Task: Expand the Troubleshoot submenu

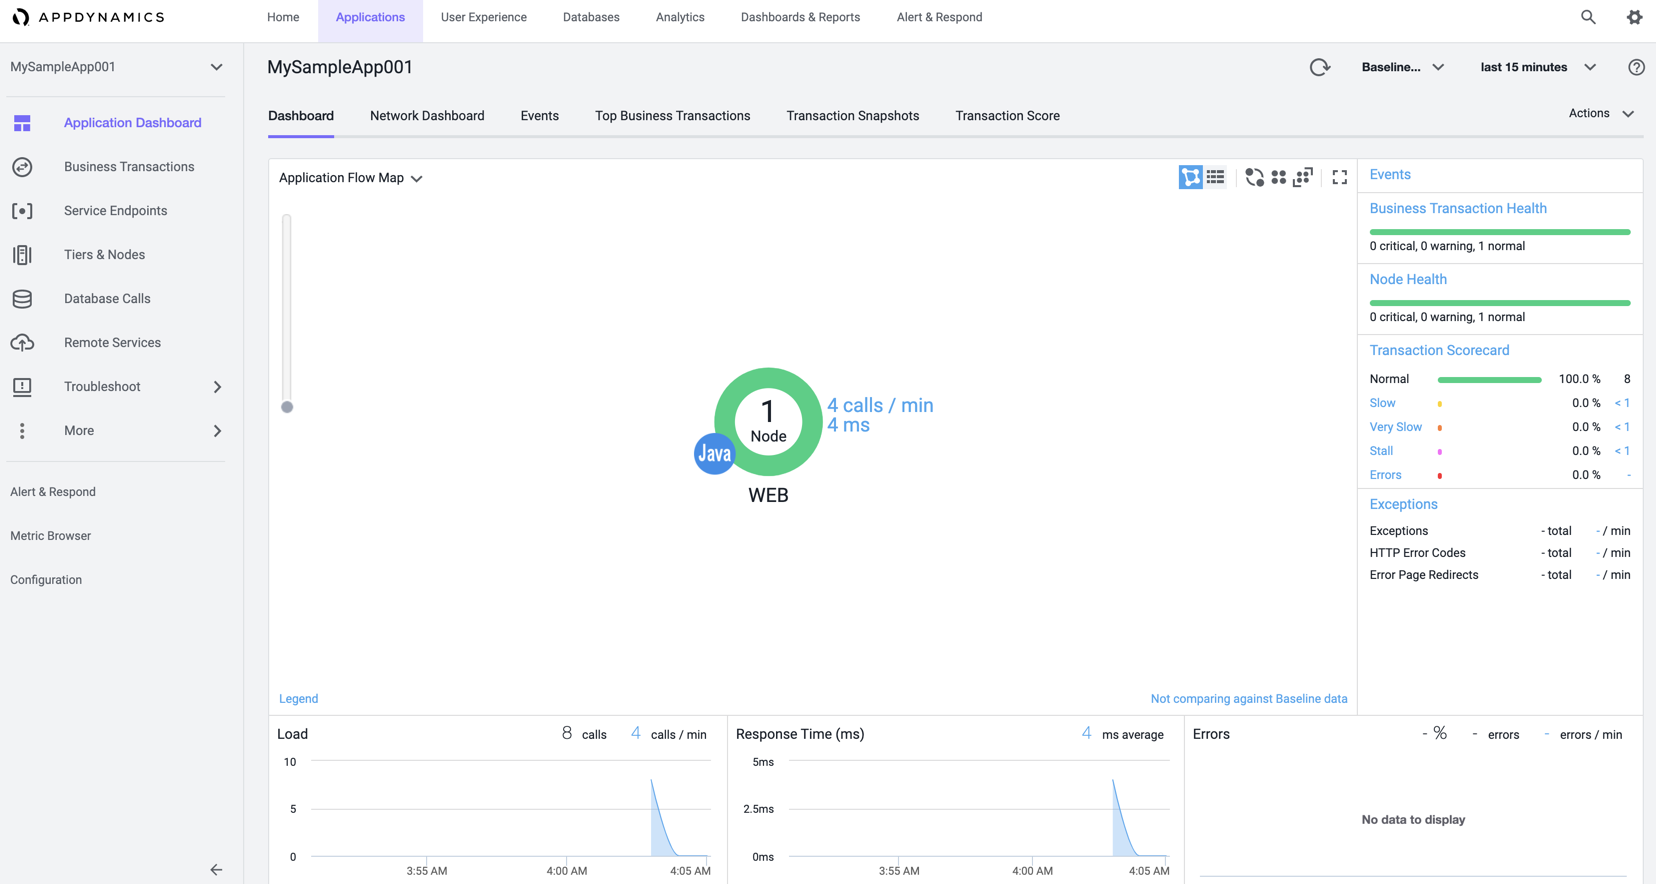Action: [x=217, y=387]
